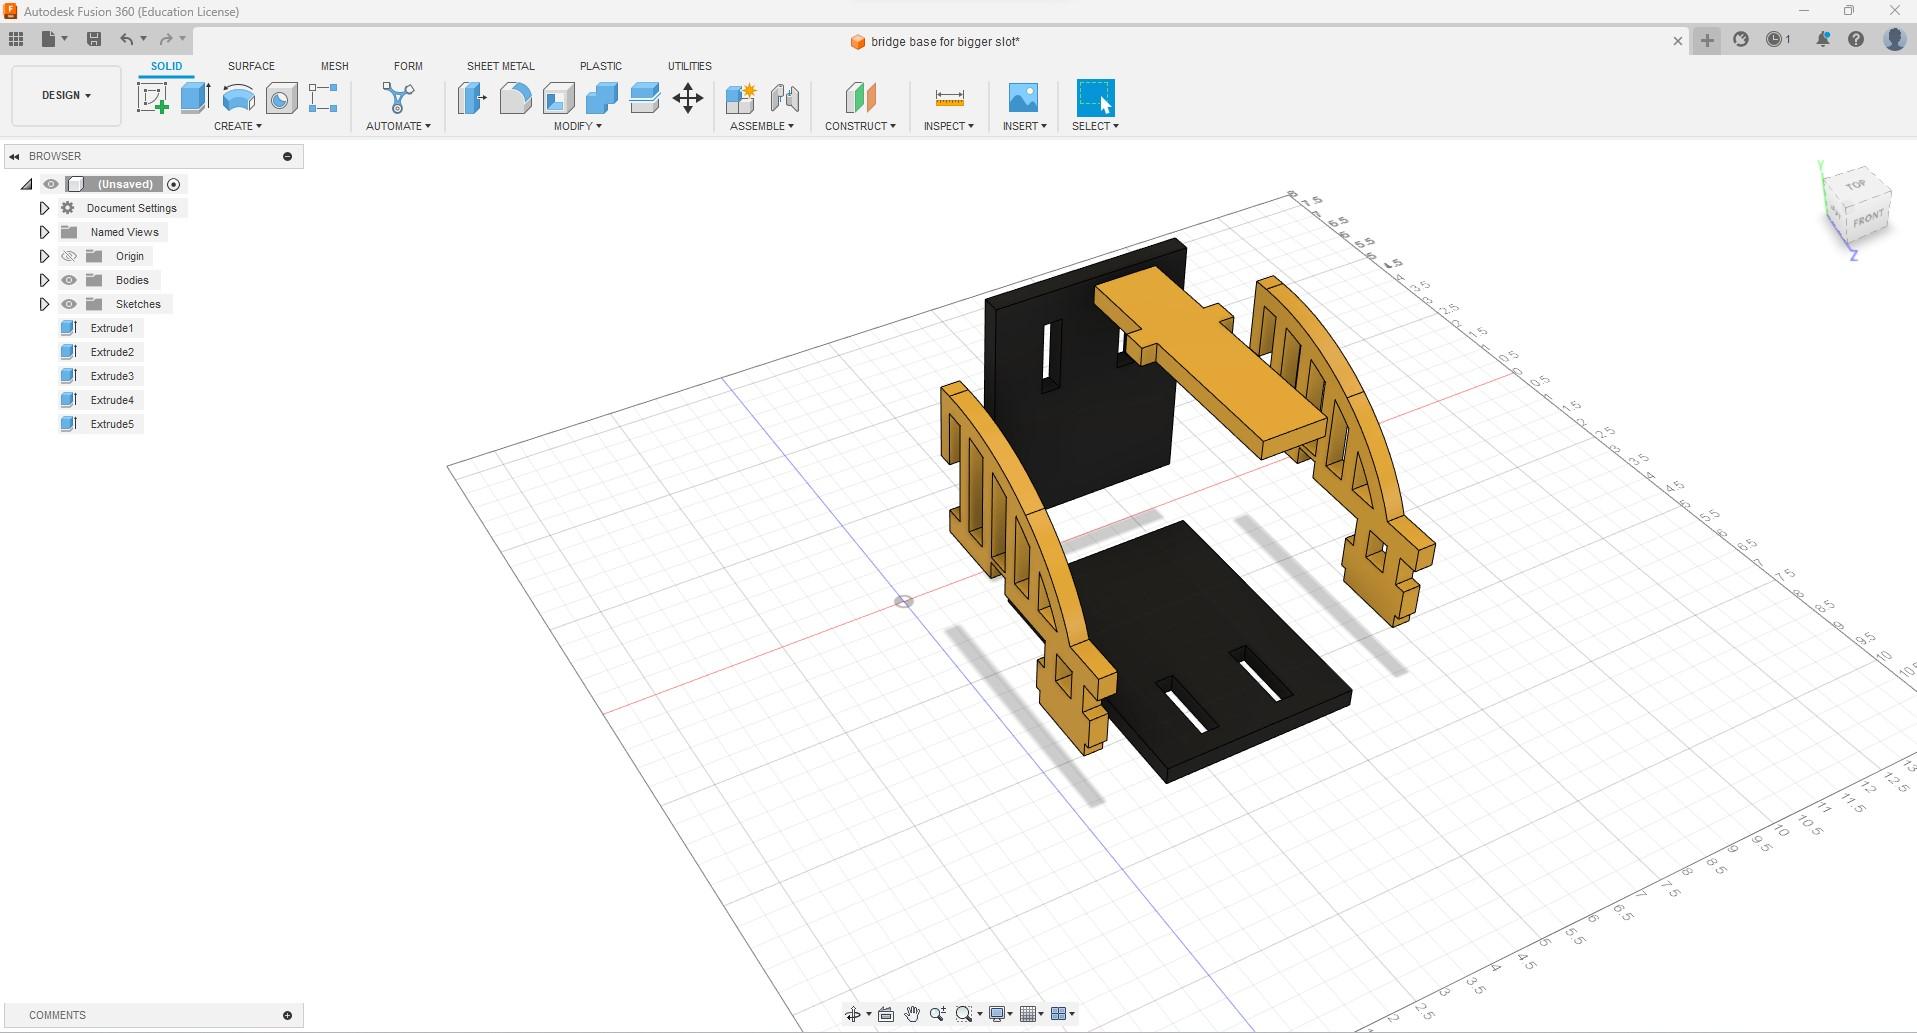The image size is (1917, 1033).
Task: Select the Create Sketch tool
Action: pyautogui.click(x=152, y=98)
